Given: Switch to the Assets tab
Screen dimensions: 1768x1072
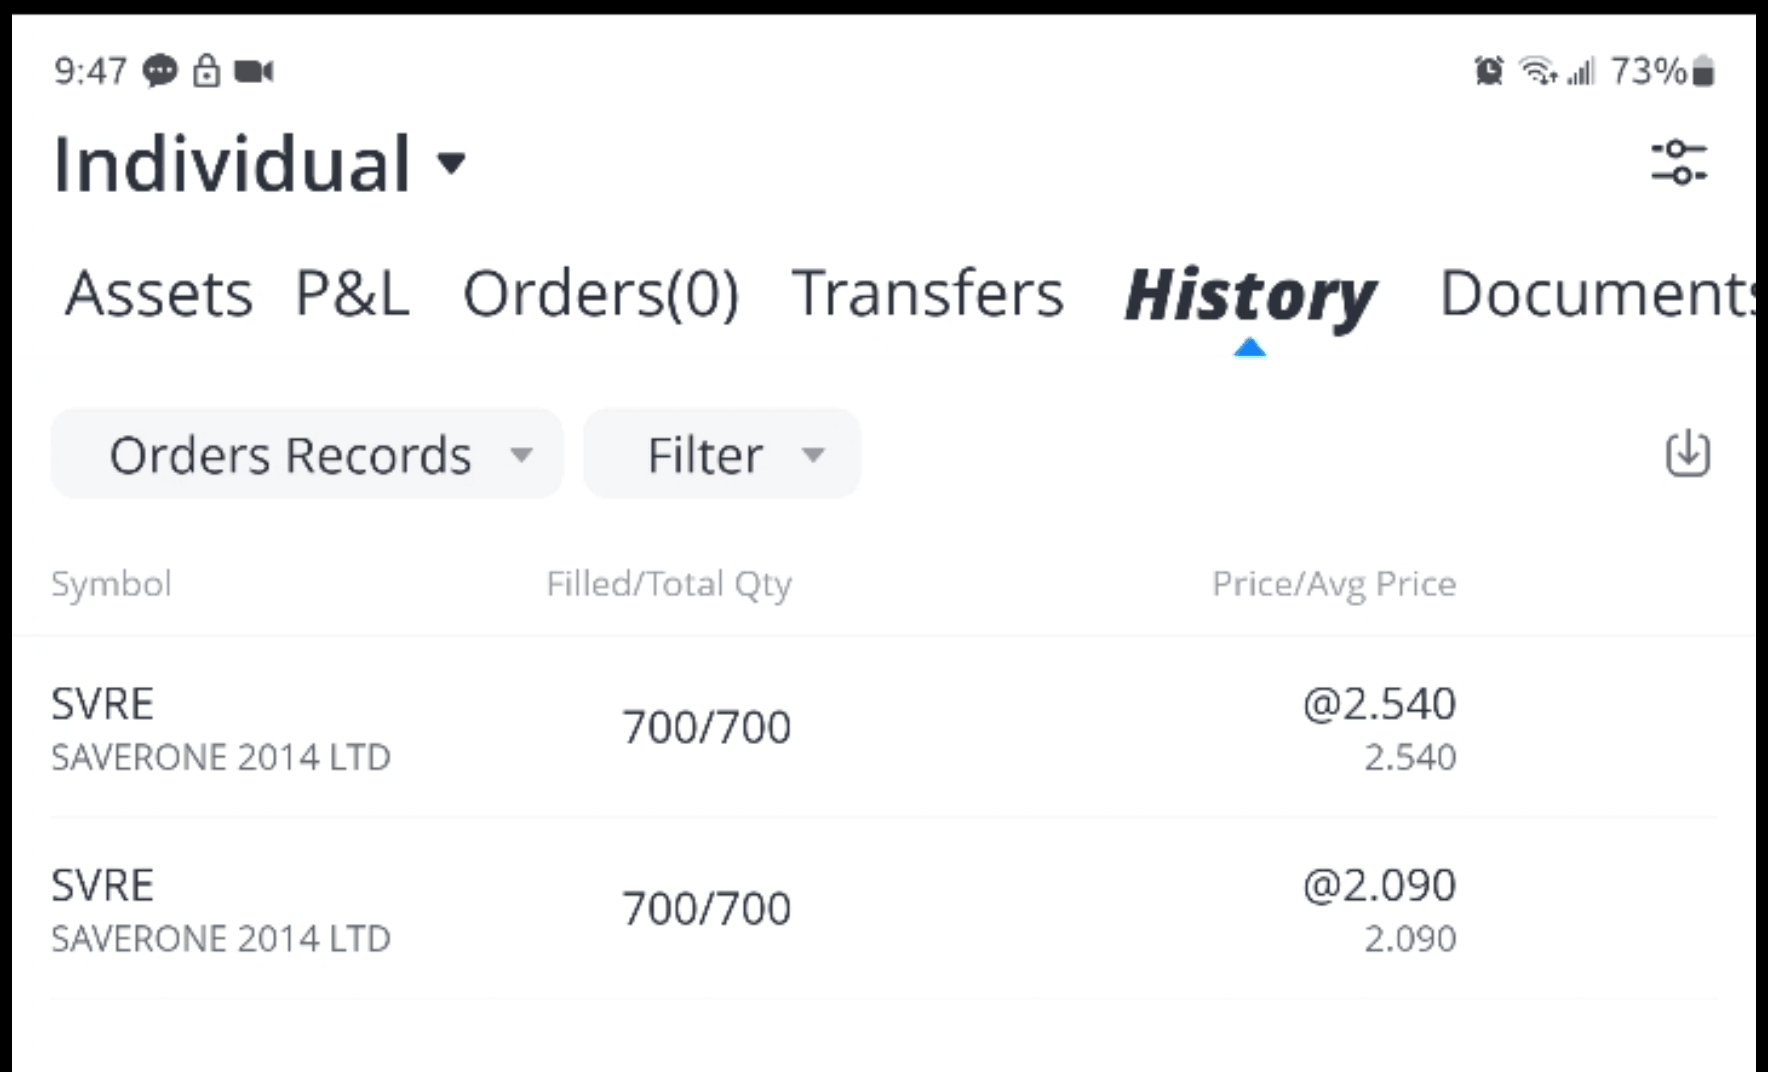Looking at the screenshot, I should [159, 294].
